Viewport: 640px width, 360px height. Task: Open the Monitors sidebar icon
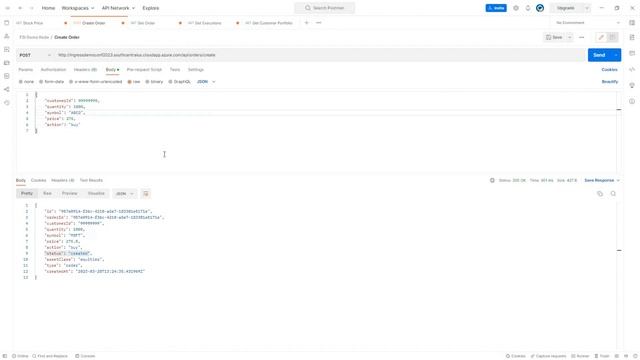pos(7,76)
